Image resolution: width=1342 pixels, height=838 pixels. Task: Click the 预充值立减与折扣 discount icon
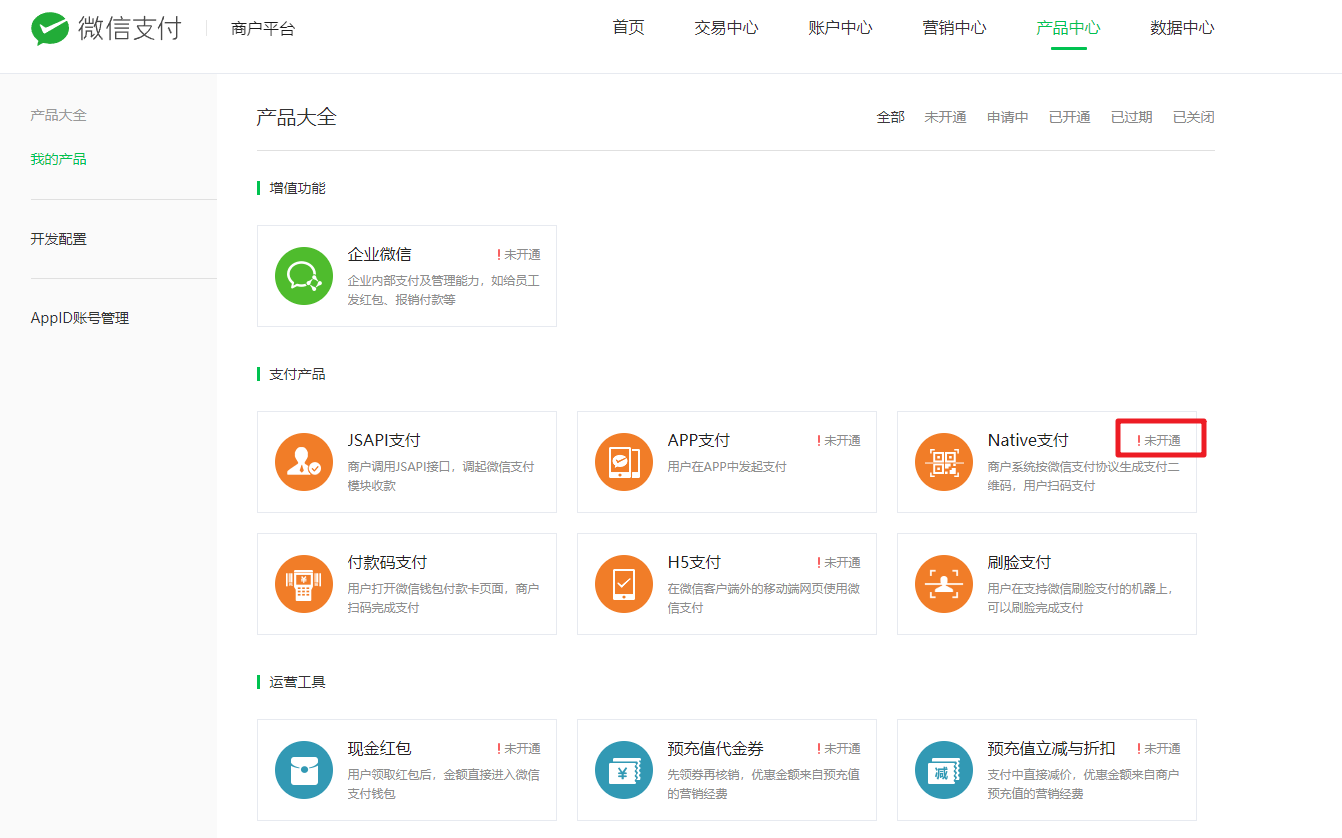[x=944, y=770]
